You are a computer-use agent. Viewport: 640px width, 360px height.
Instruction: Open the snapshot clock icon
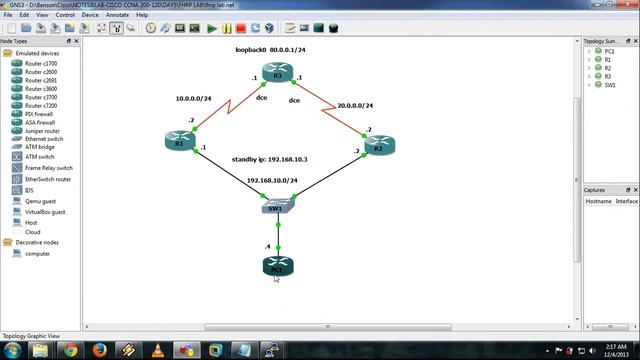pos(151,28)
